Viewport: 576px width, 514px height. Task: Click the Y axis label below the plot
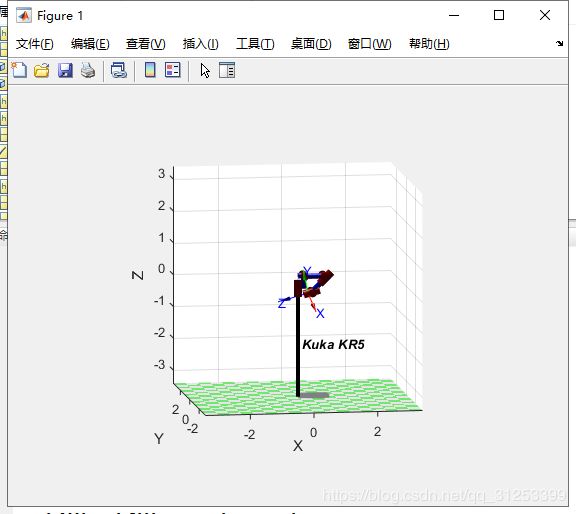click(159, 438)
